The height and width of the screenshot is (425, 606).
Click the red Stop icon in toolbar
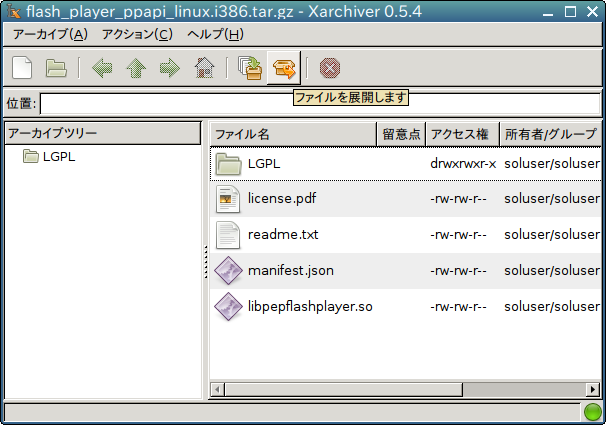(x=330, y=68)
